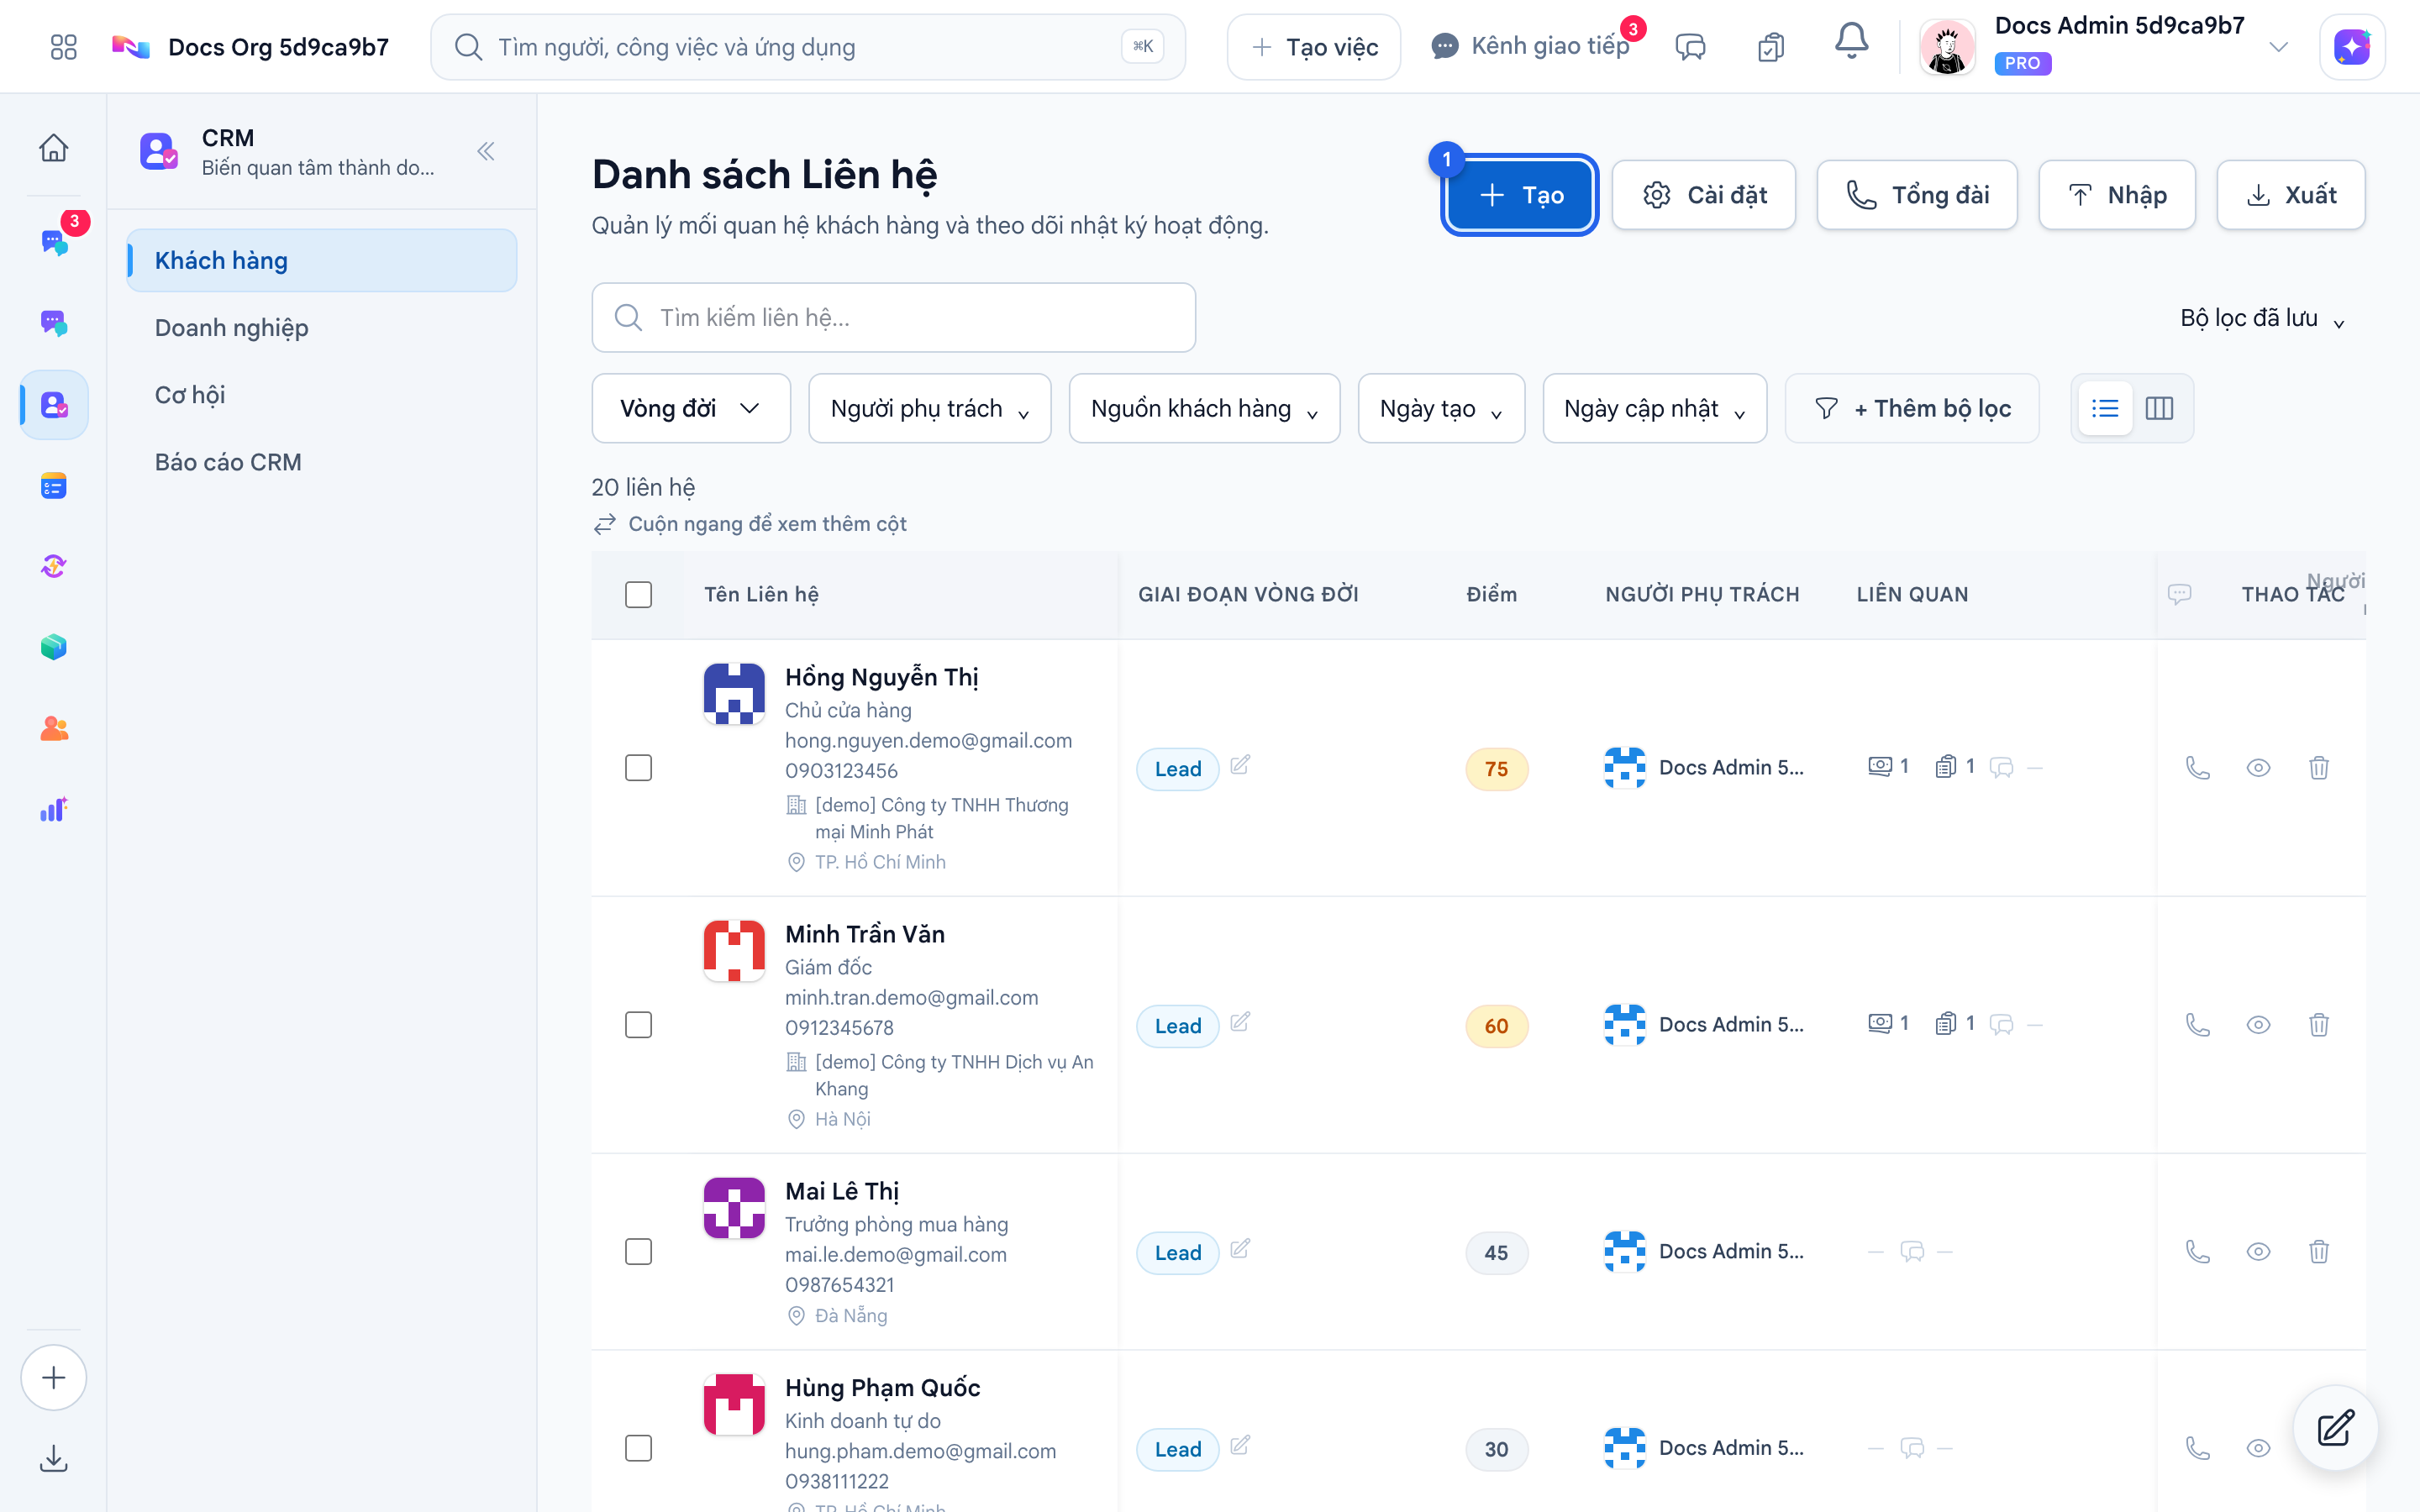Image resolution: width=2420 pixels, height=1512 pixels.
Task: Open the home icon in sidebar
Action: point(54,148)
